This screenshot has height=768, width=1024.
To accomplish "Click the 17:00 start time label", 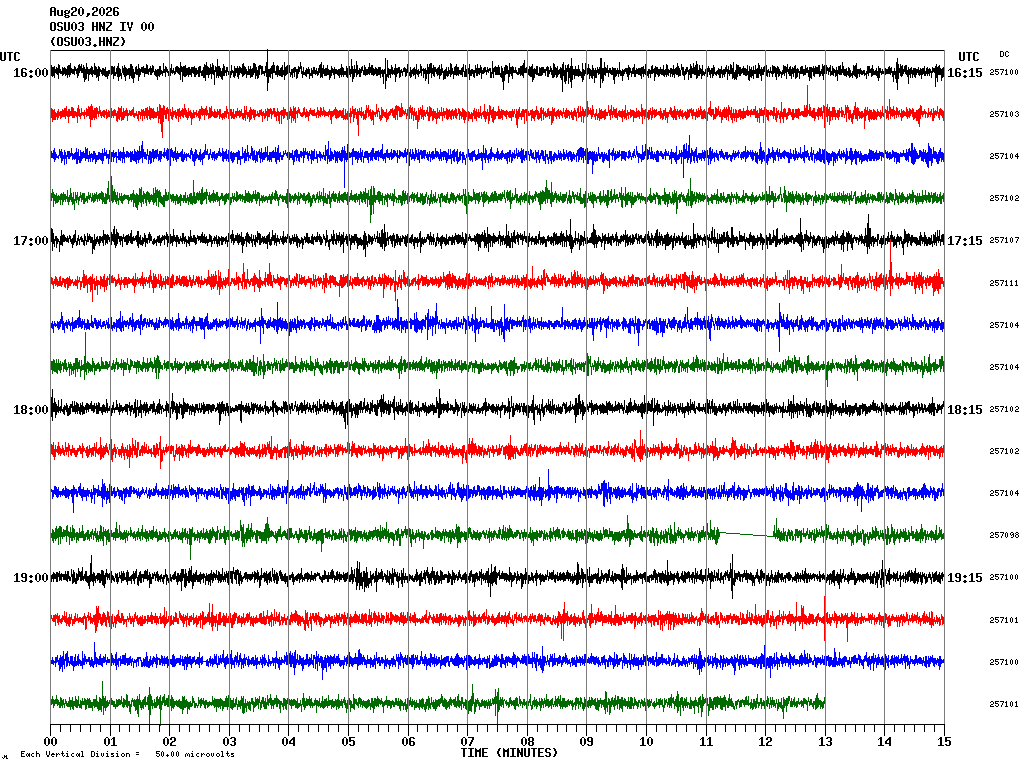I will click(31, 241).
